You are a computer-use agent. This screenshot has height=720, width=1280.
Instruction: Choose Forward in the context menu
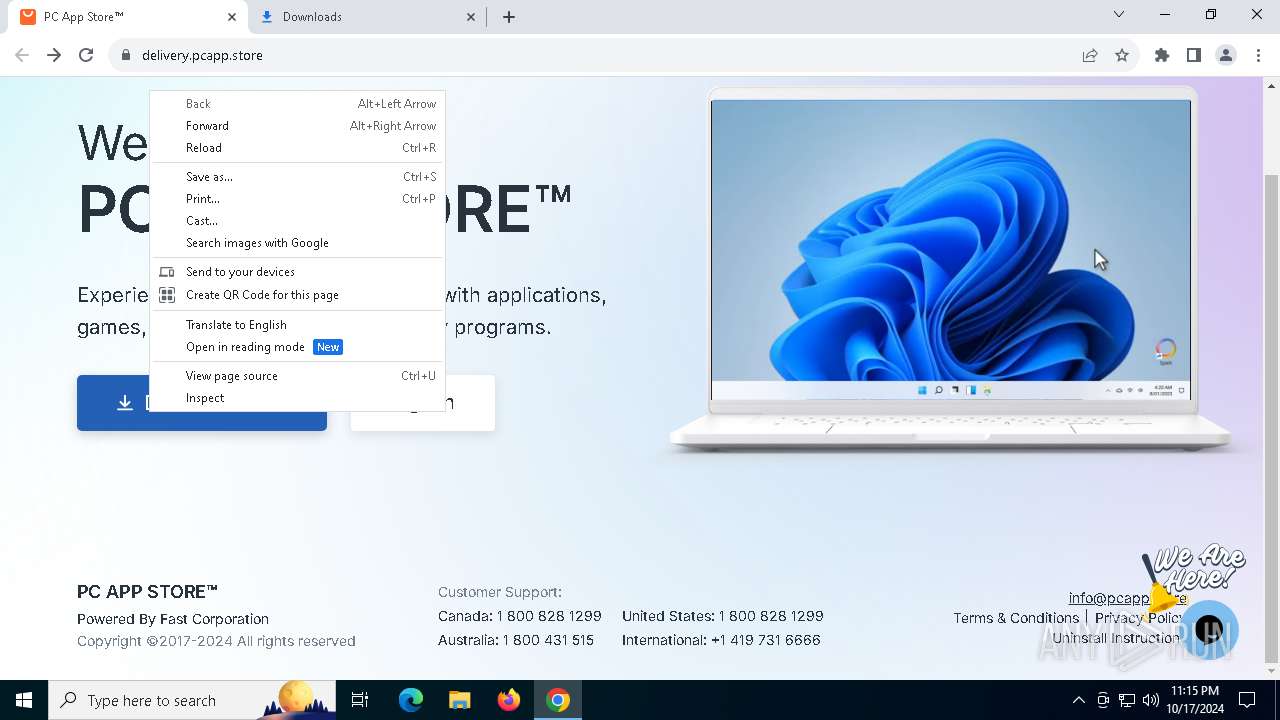(x=297, y=126)
